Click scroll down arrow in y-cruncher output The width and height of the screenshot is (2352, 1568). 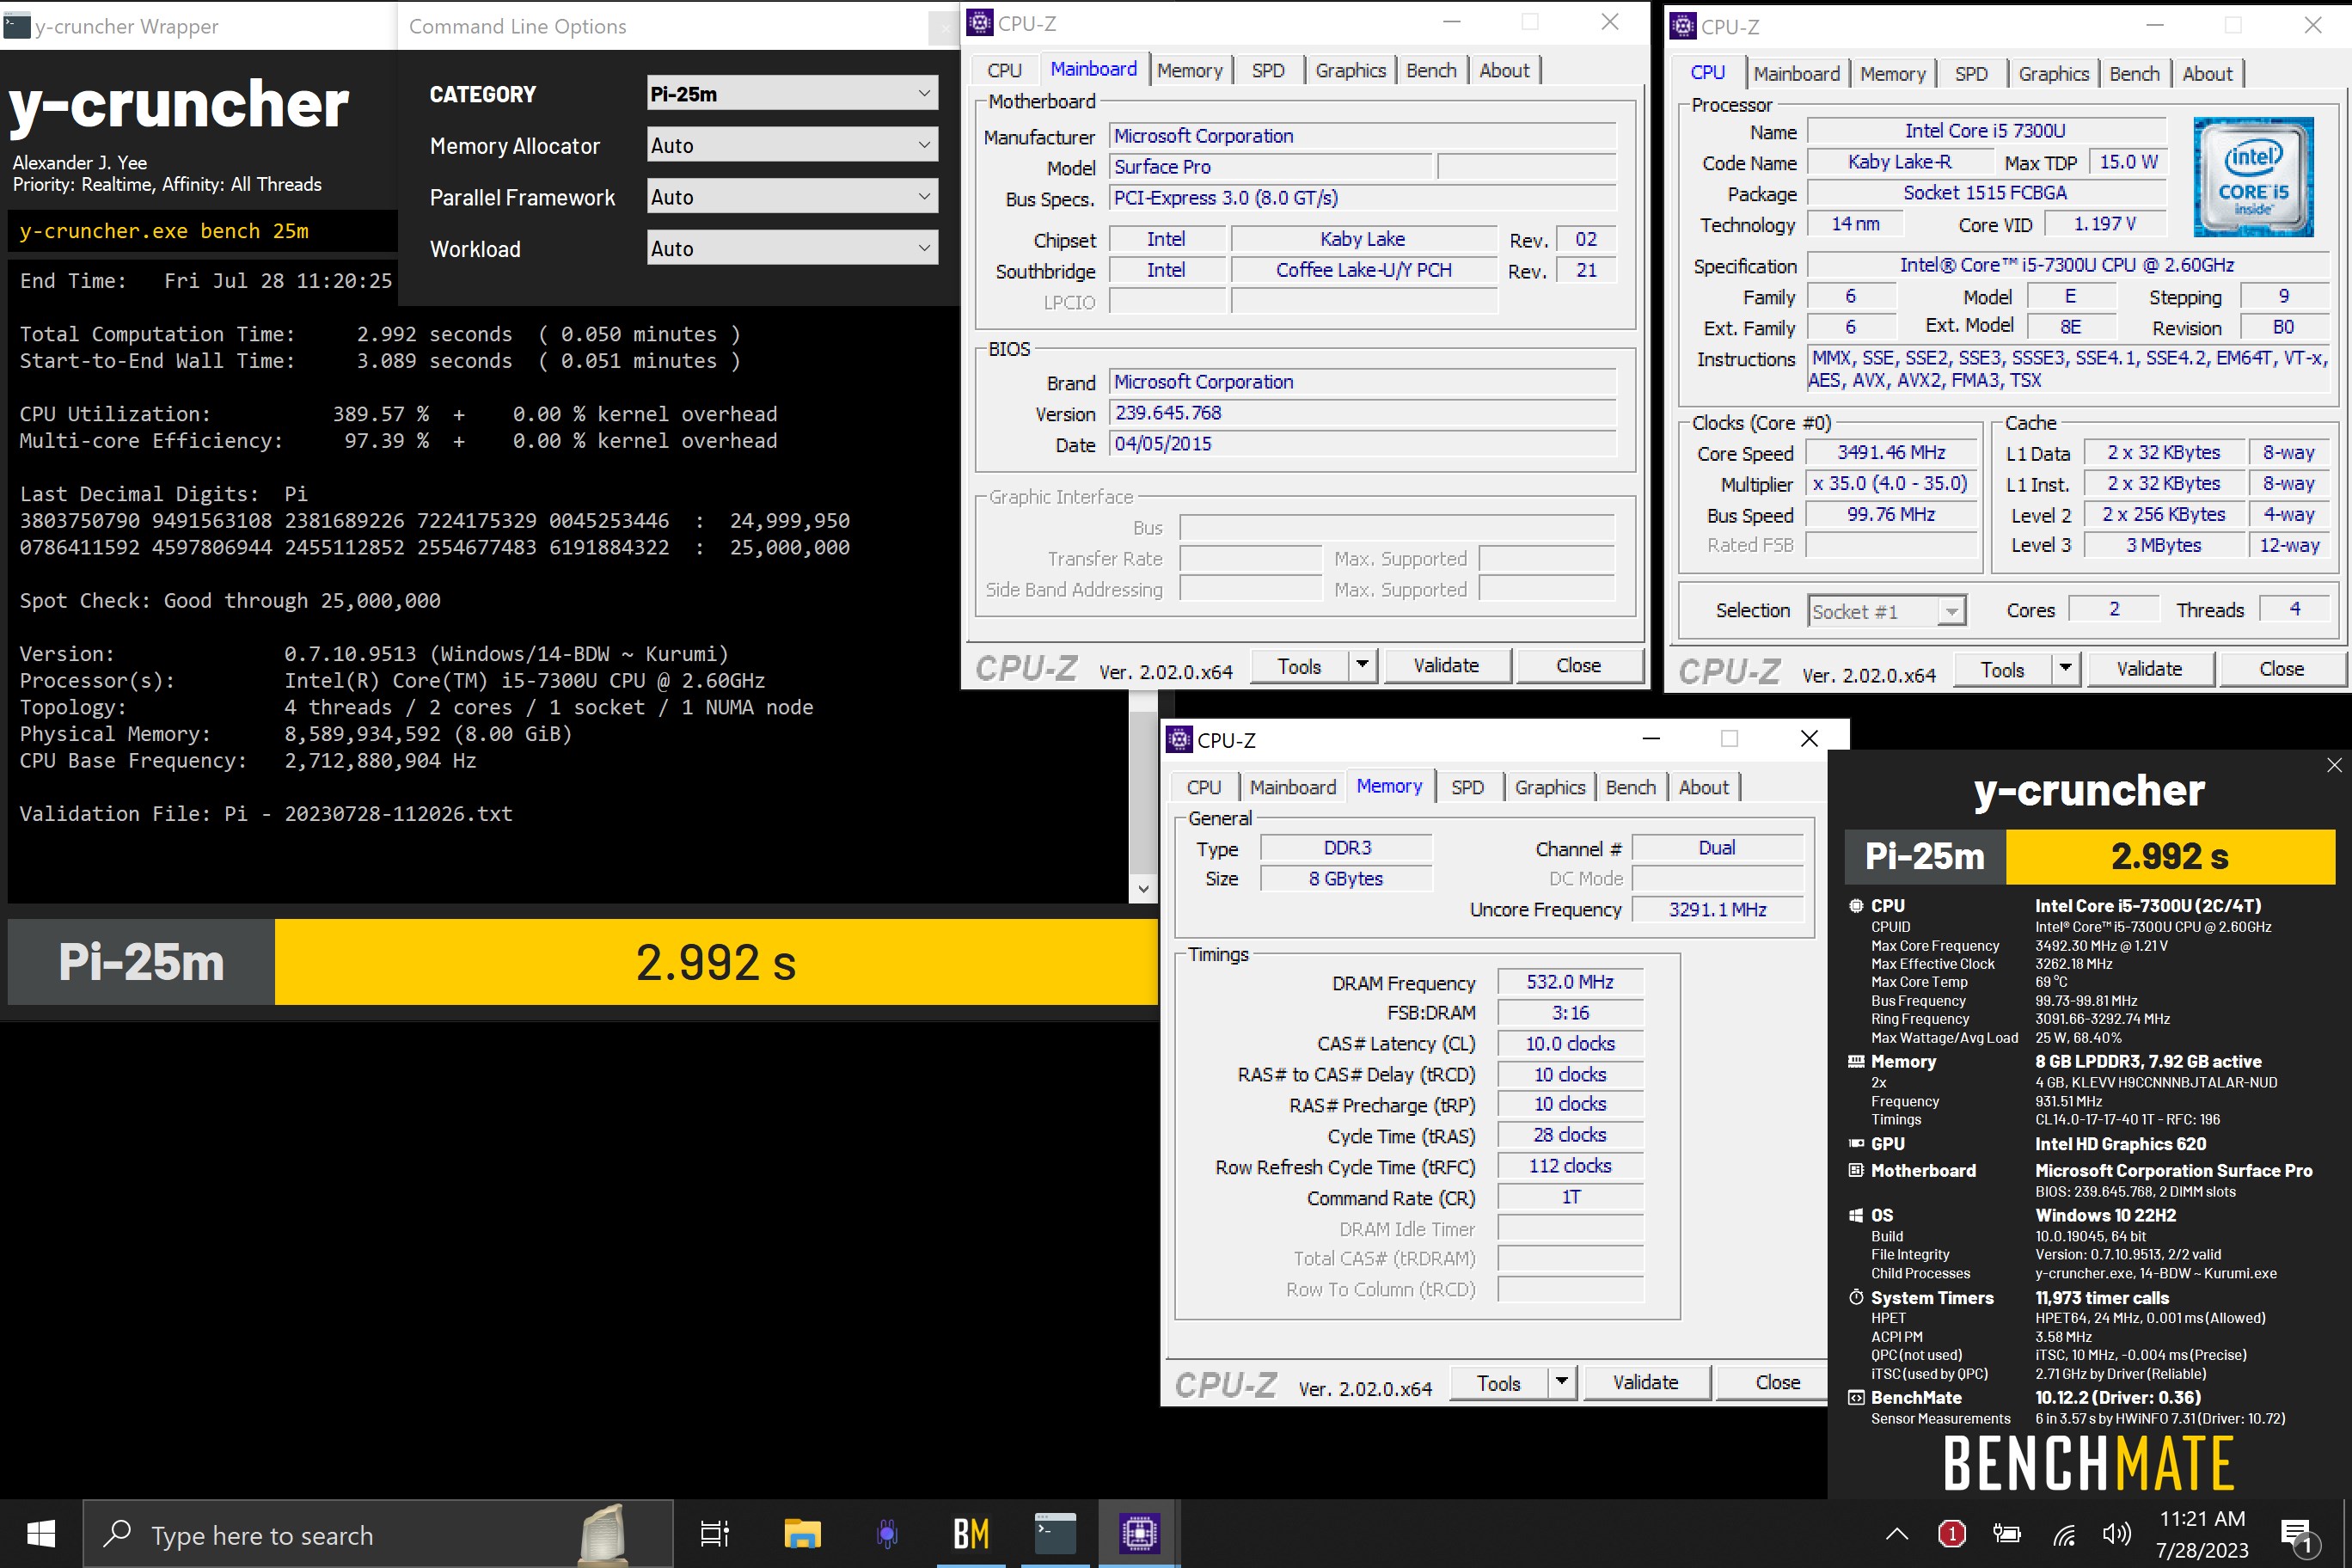[1143, 889]
